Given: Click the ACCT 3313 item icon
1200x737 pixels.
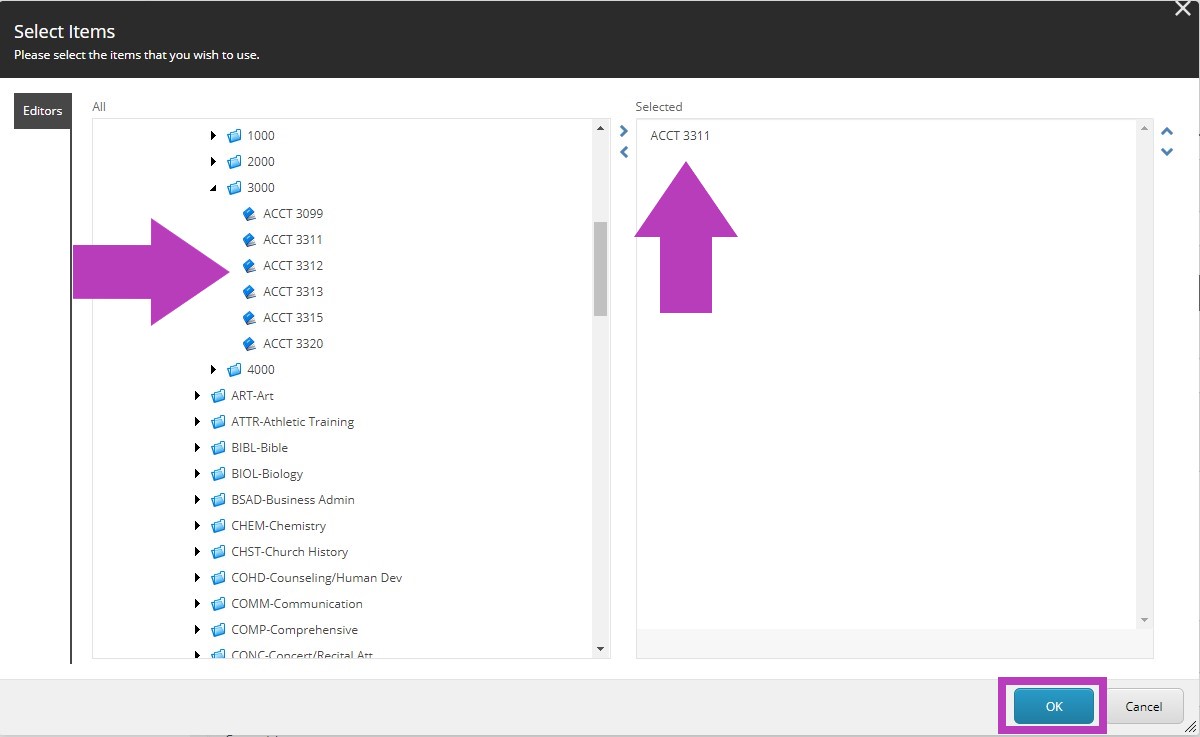Looking at the screenshot, I should [x=250, y=291].
